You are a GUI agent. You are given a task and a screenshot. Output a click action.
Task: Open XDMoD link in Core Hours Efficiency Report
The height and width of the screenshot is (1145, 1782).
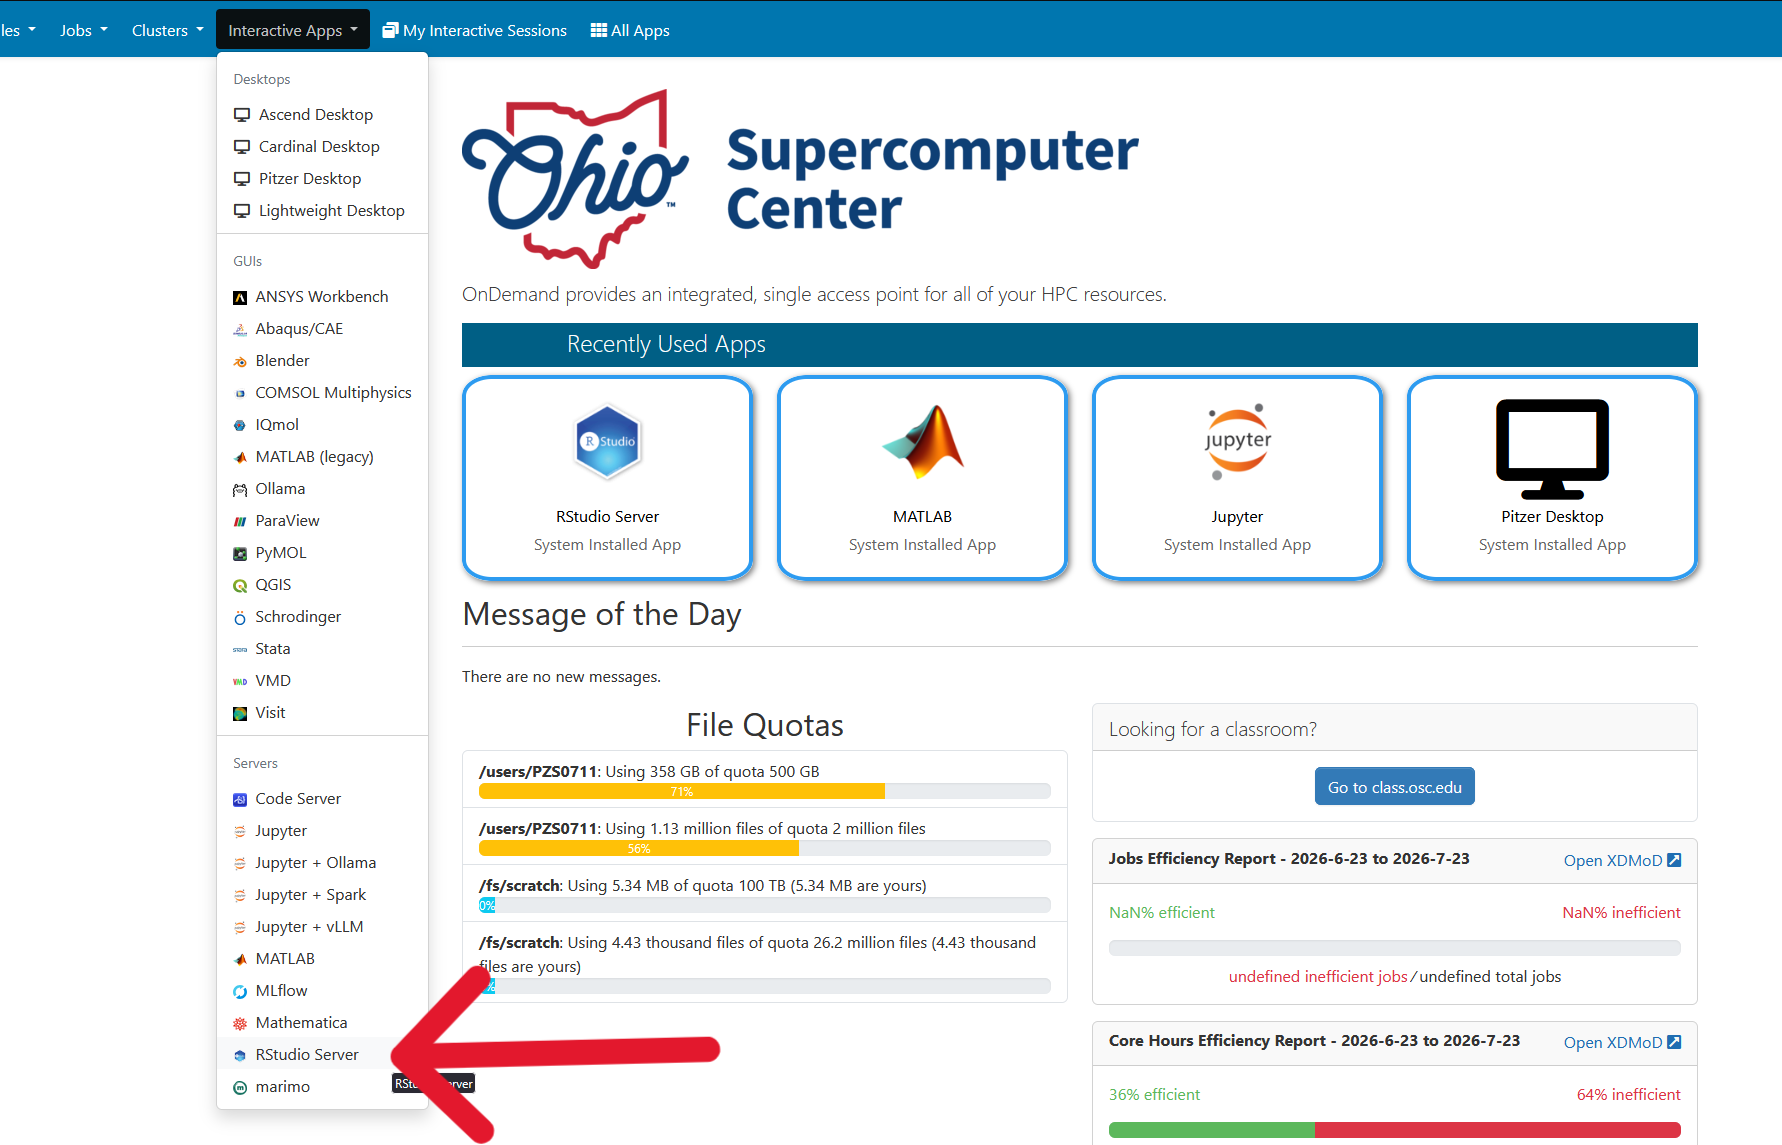[1622, 1042]
